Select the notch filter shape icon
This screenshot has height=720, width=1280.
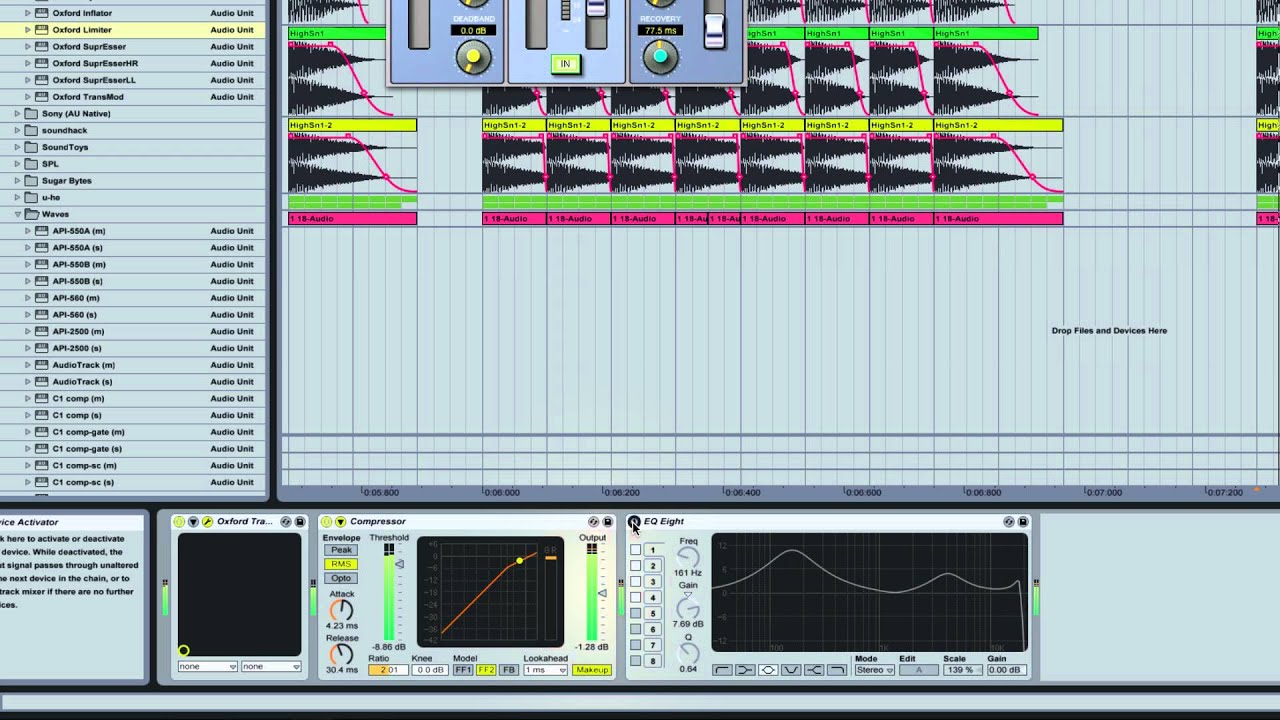(791, 670)
